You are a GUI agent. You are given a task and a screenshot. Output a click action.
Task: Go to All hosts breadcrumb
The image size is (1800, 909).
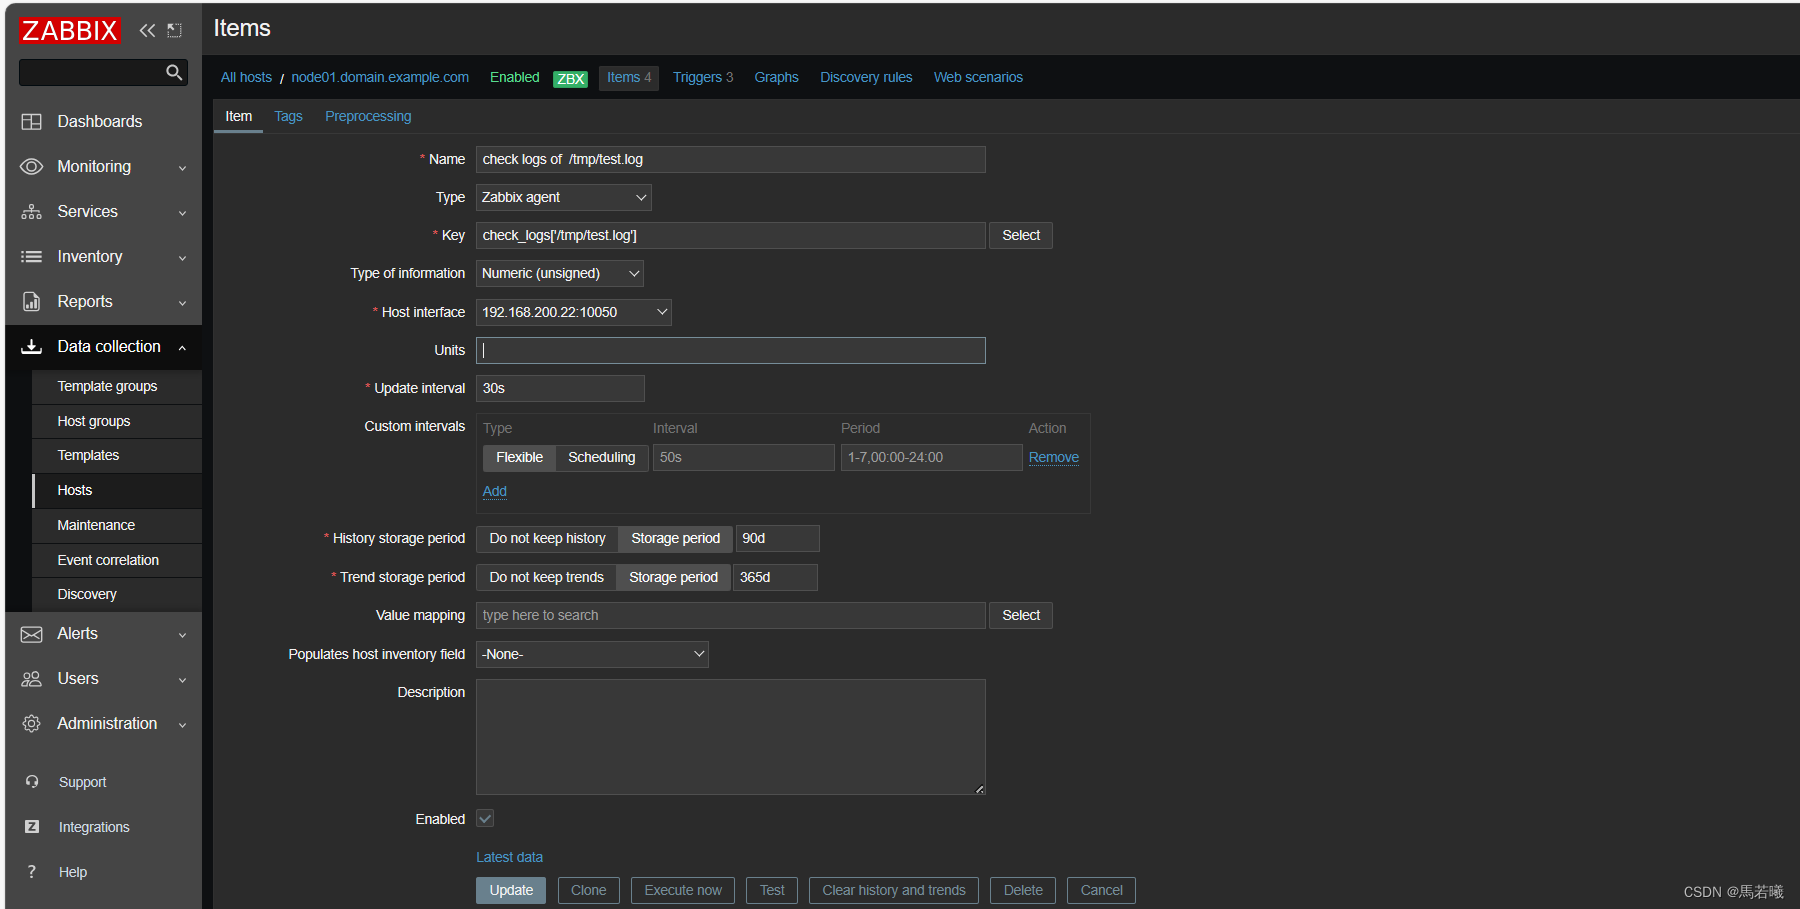pyautogui.click(x=246, y=78)
